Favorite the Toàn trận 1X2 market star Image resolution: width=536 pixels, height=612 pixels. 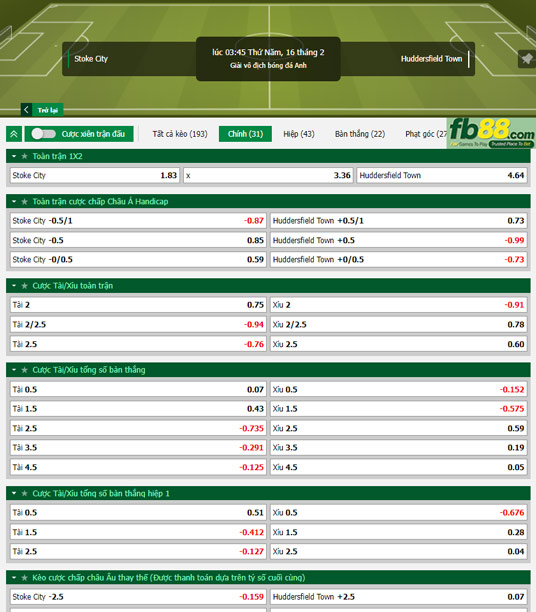tap(25, 156)
